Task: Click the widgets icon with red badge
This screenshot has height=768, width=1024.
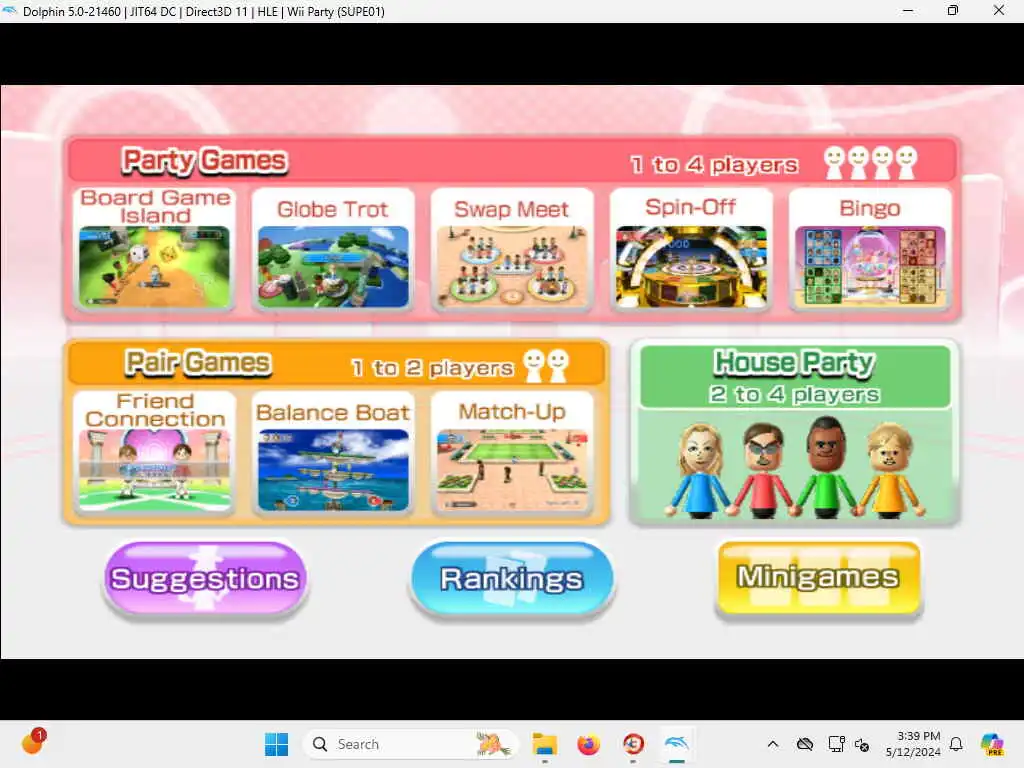Action: [x=33, y=743]
